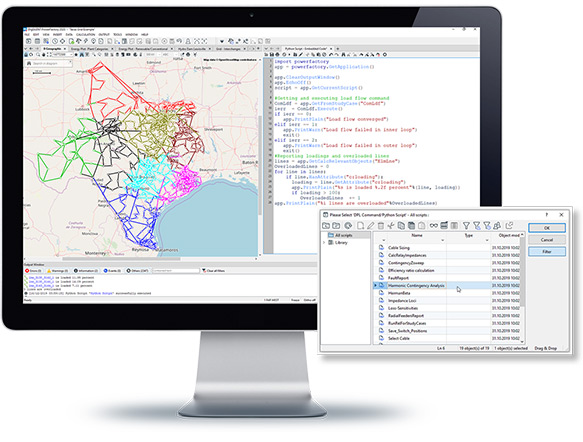Open the OUTPUT menu
The height and width of the screenshot is (442, 583).
104,35
